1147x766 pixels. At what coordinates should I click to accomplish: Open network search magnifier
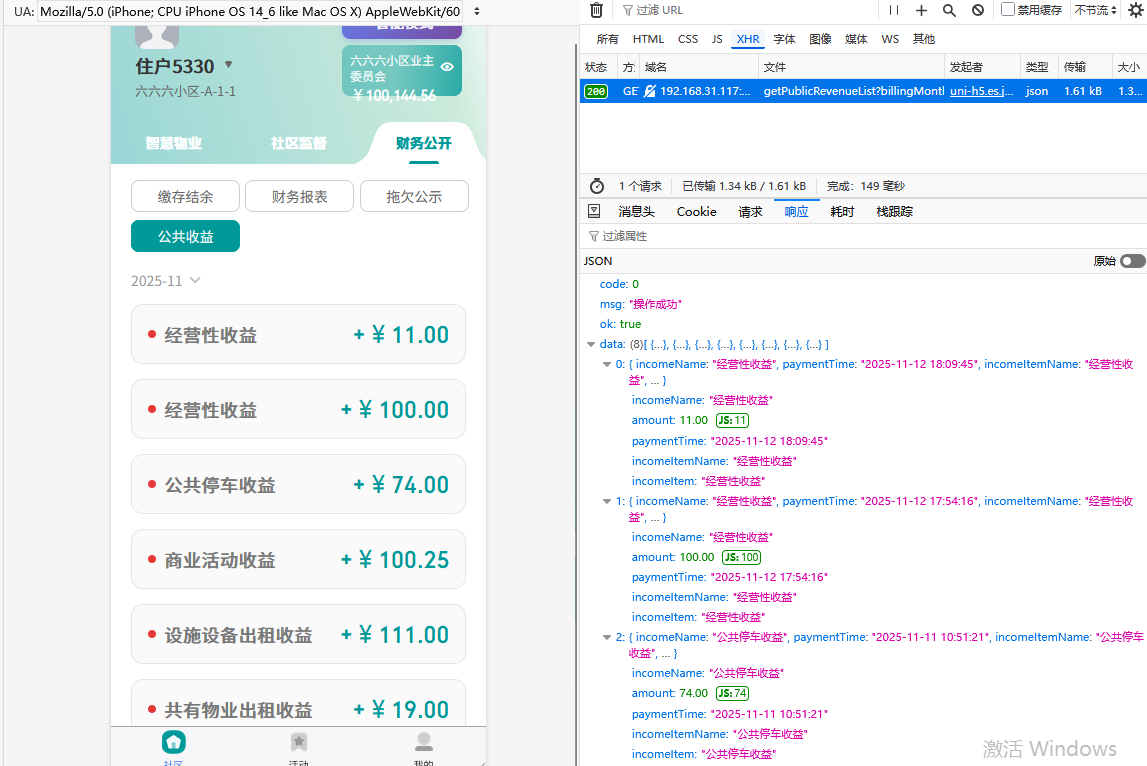click(x=949, y=10)
